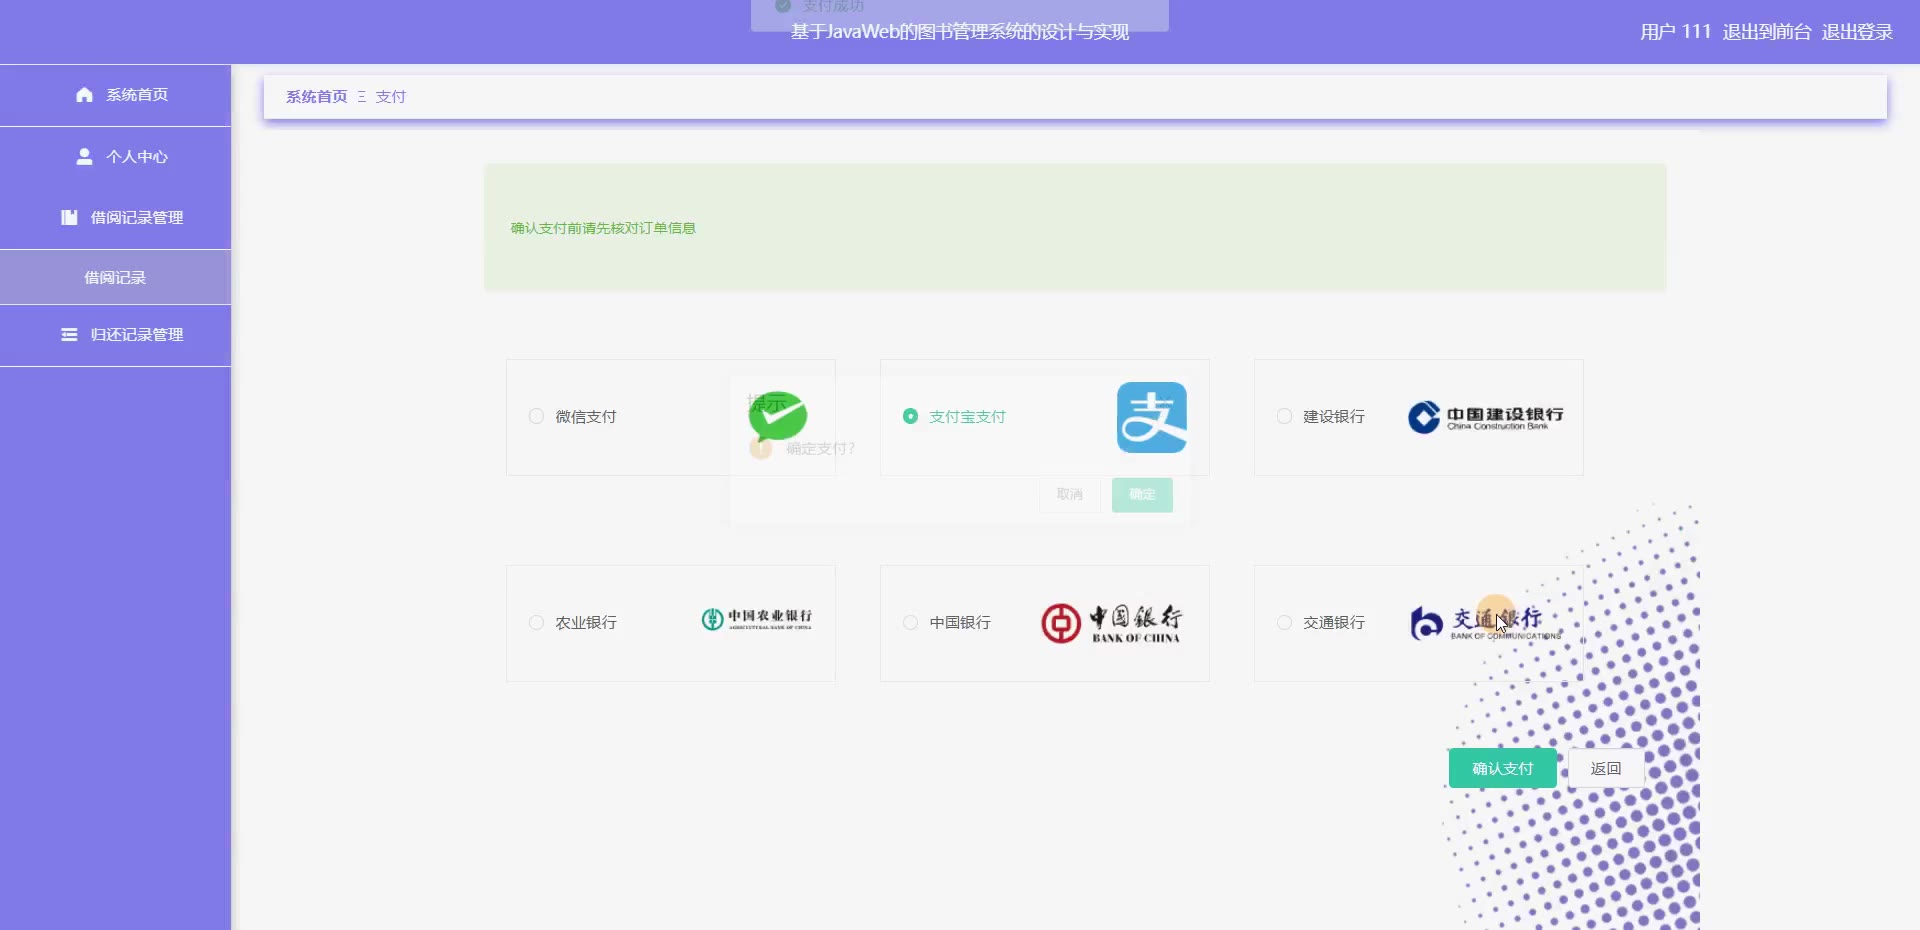Click the 微信支付 label text
Screen dimensions: 1920x930
tap(586, 417)
